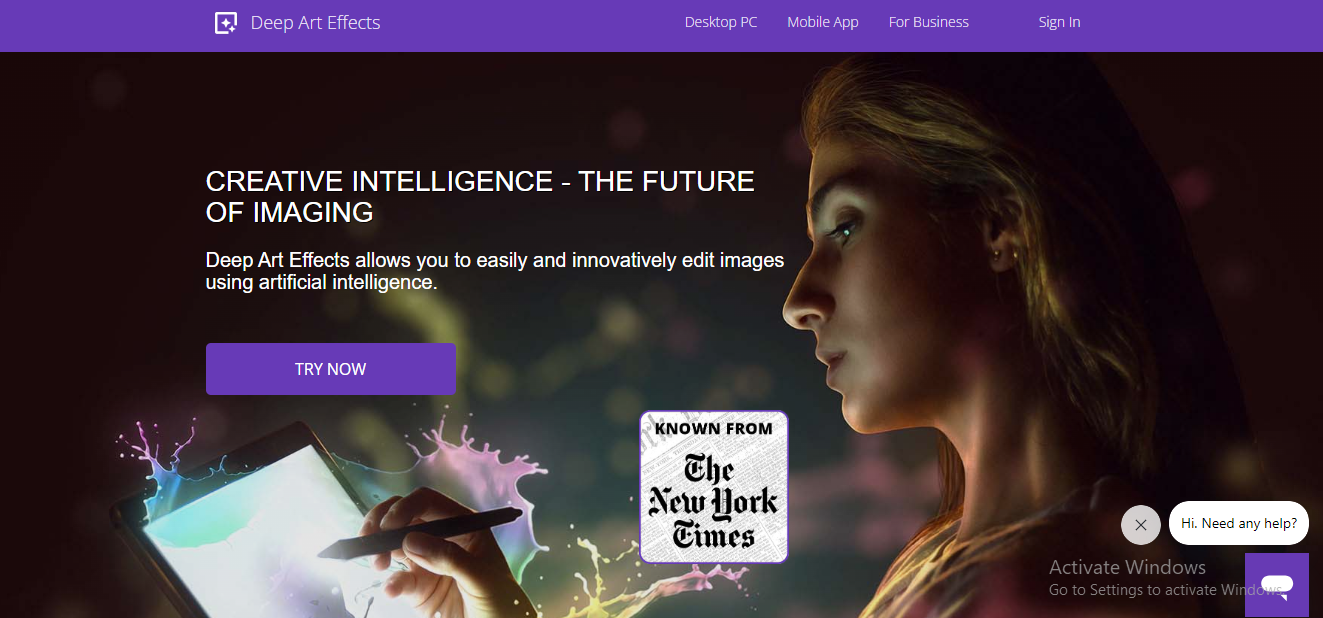Click the TRY NOW button
Image resolution: width=1323 pixels, height=618 pixels.
(x=331, y=369)
